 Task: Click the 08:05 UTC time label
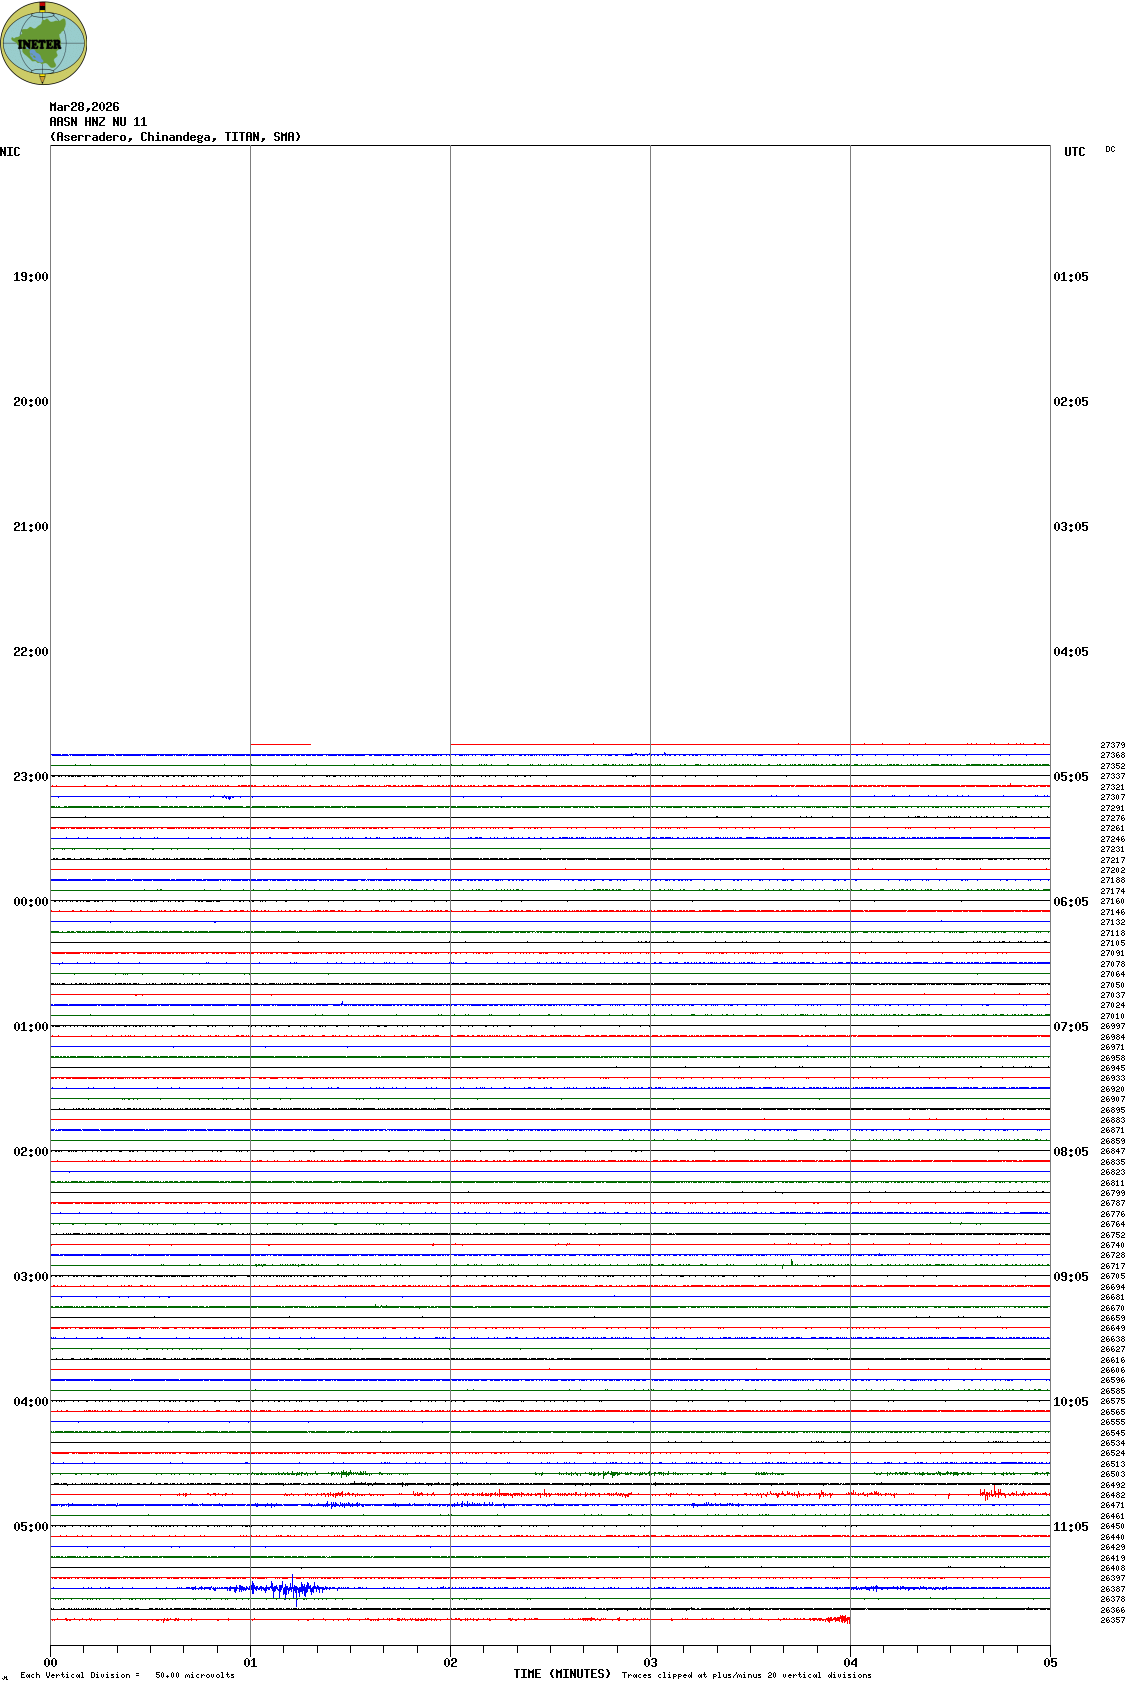(1070, 1152)
